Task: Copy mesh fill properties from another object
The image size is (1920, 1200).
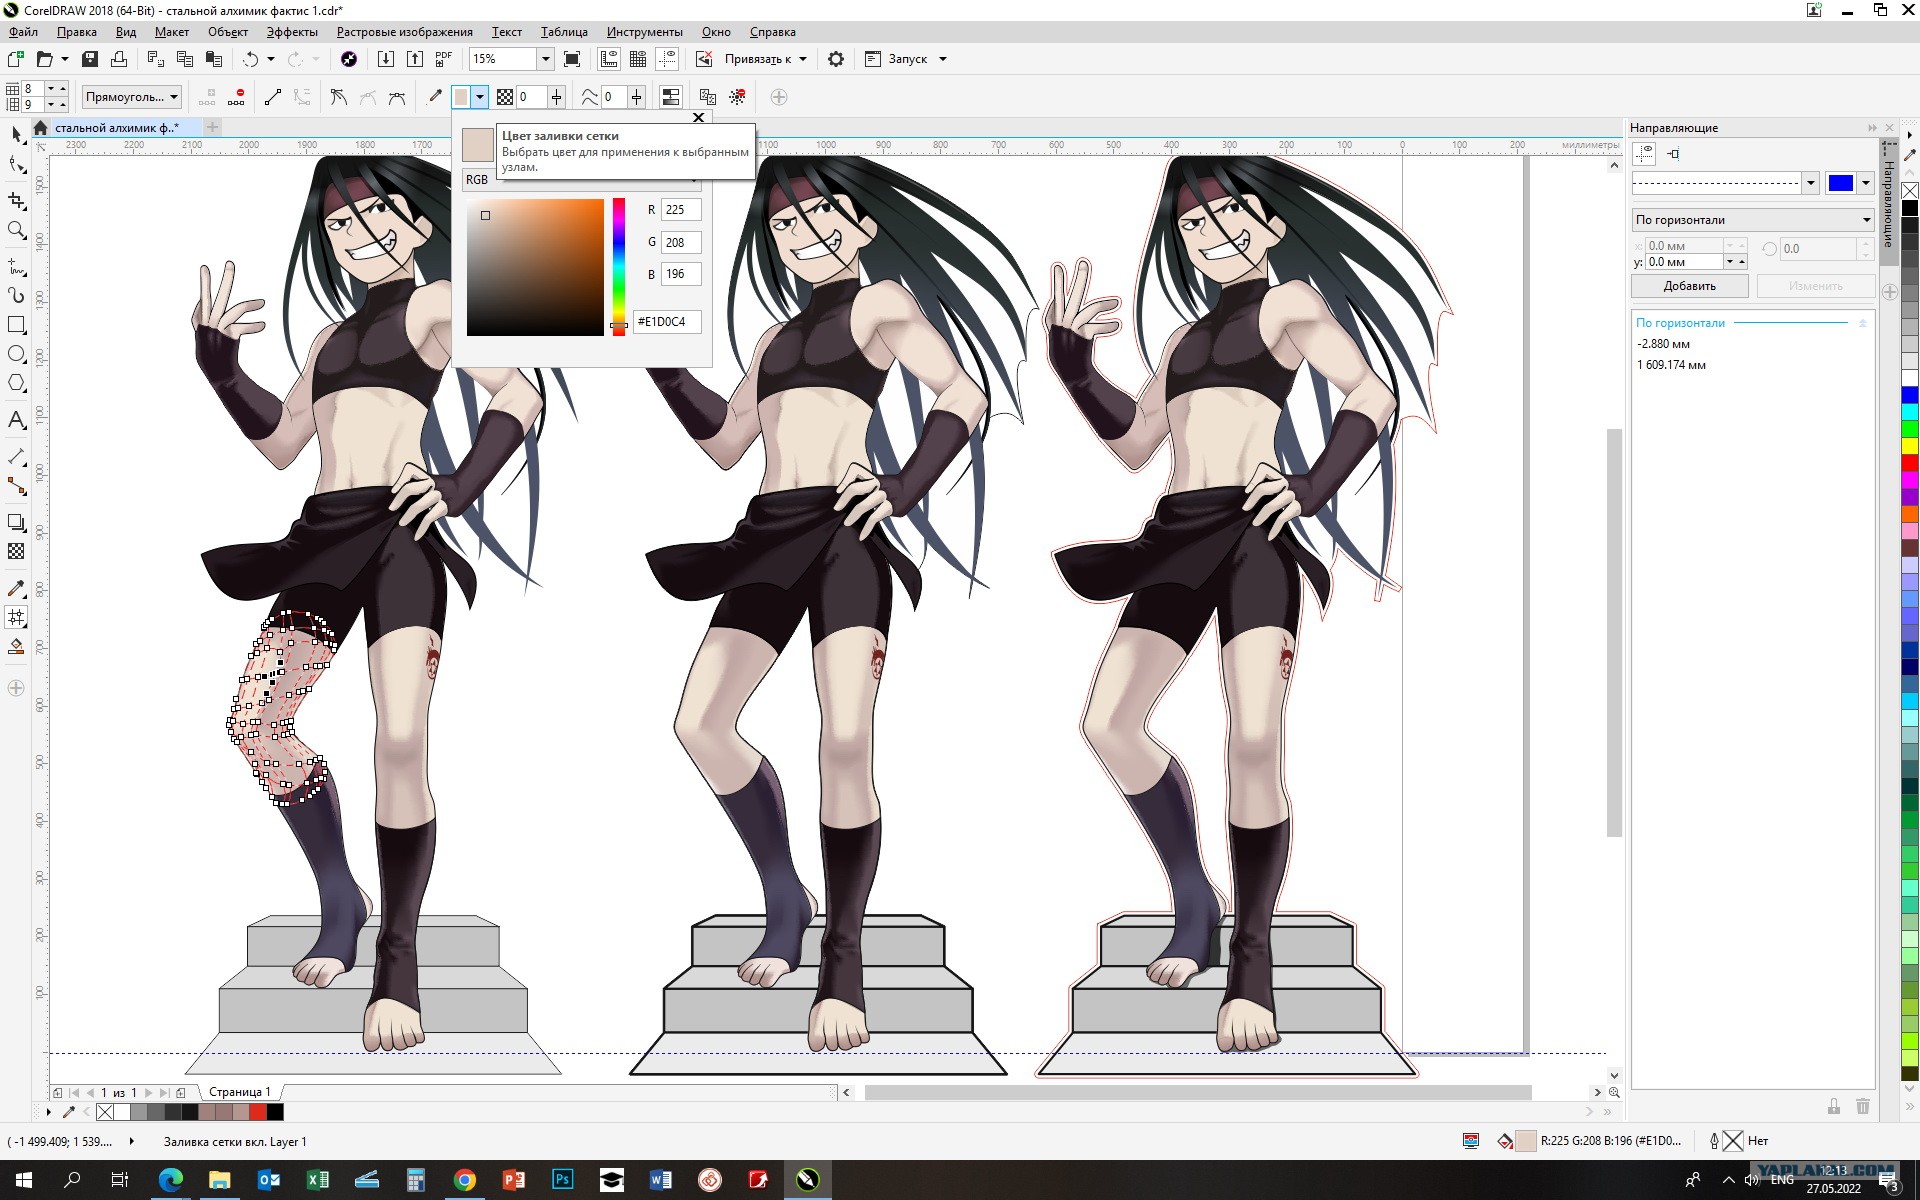Action: (708, 97)
